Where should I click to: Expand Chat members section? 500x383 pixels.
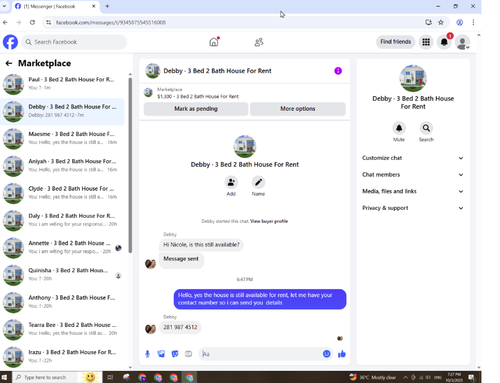pos(413,175)
